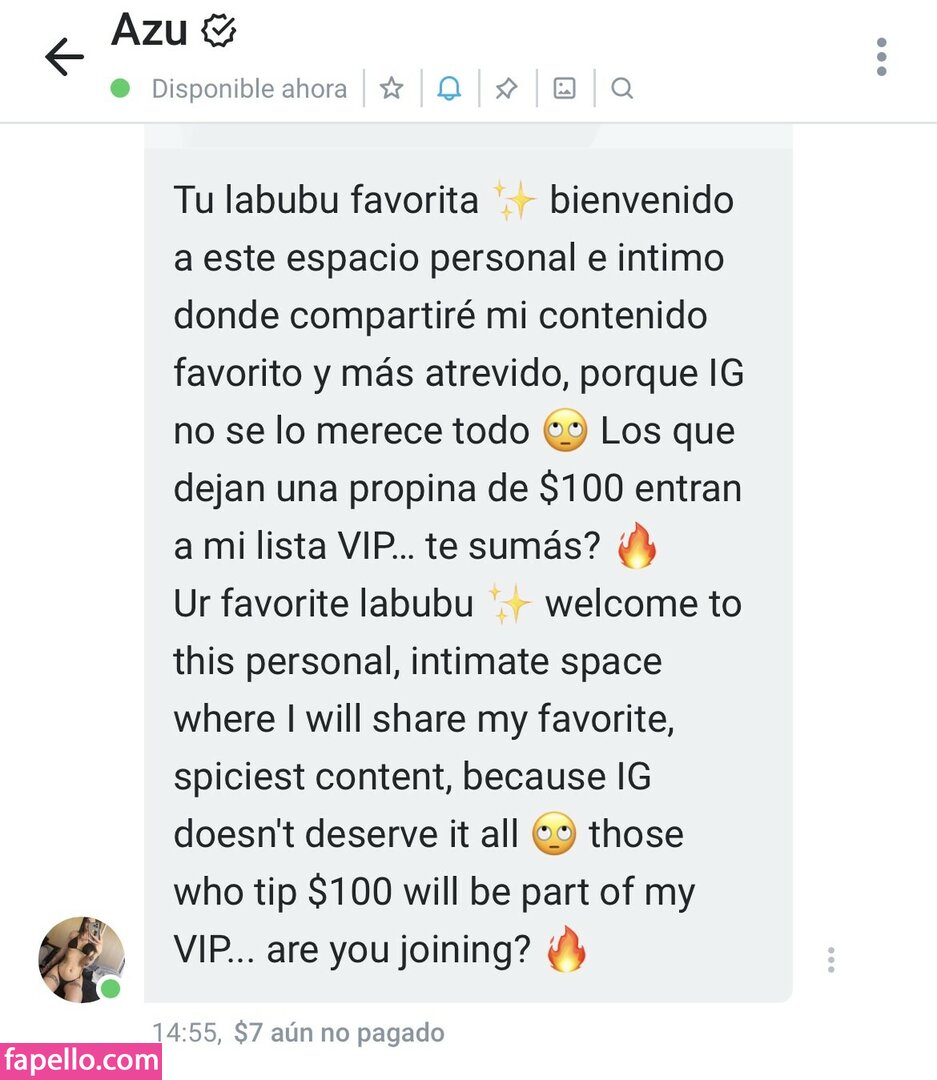
Task: Select the Spanish welcome message text
Action: point(458,373)
